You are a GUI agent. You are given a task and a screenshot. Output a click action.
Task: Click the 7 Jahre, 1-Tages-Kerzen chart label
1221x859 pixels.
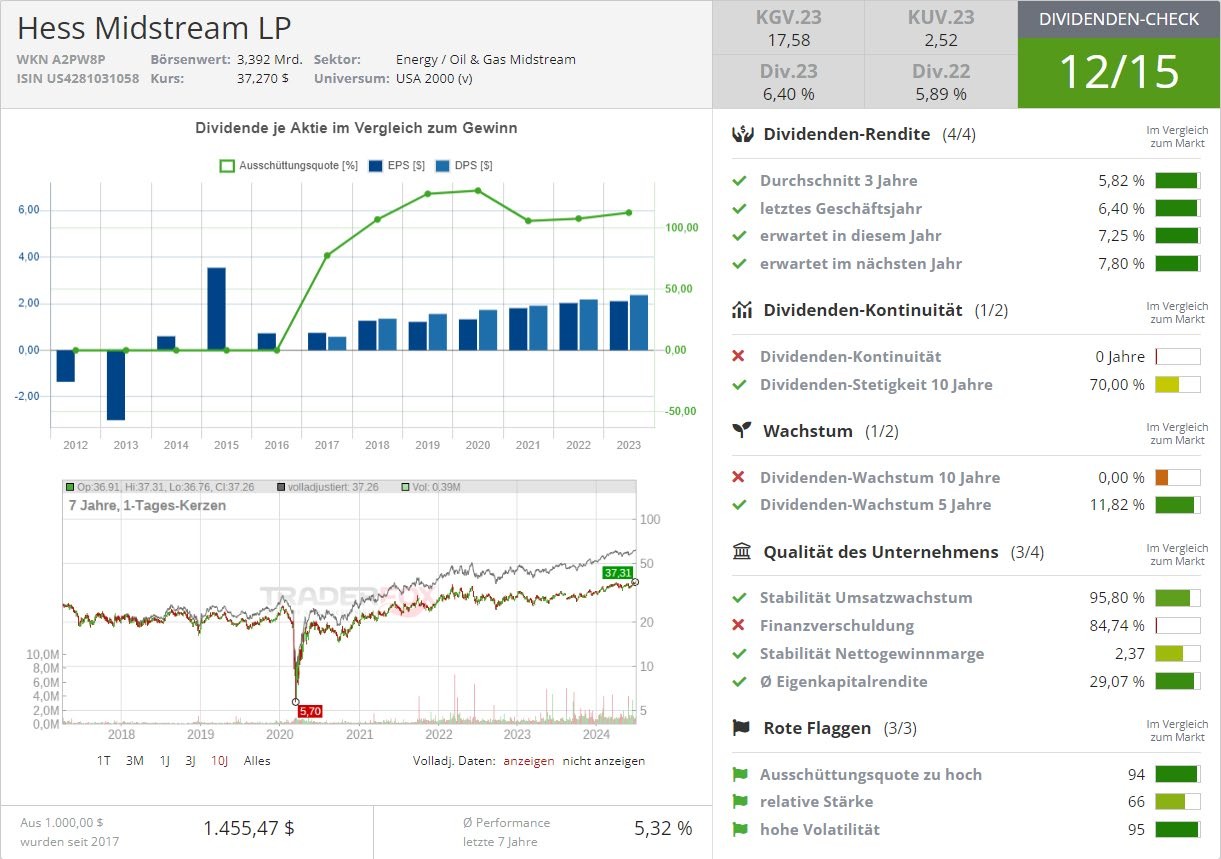click(147, 506)
